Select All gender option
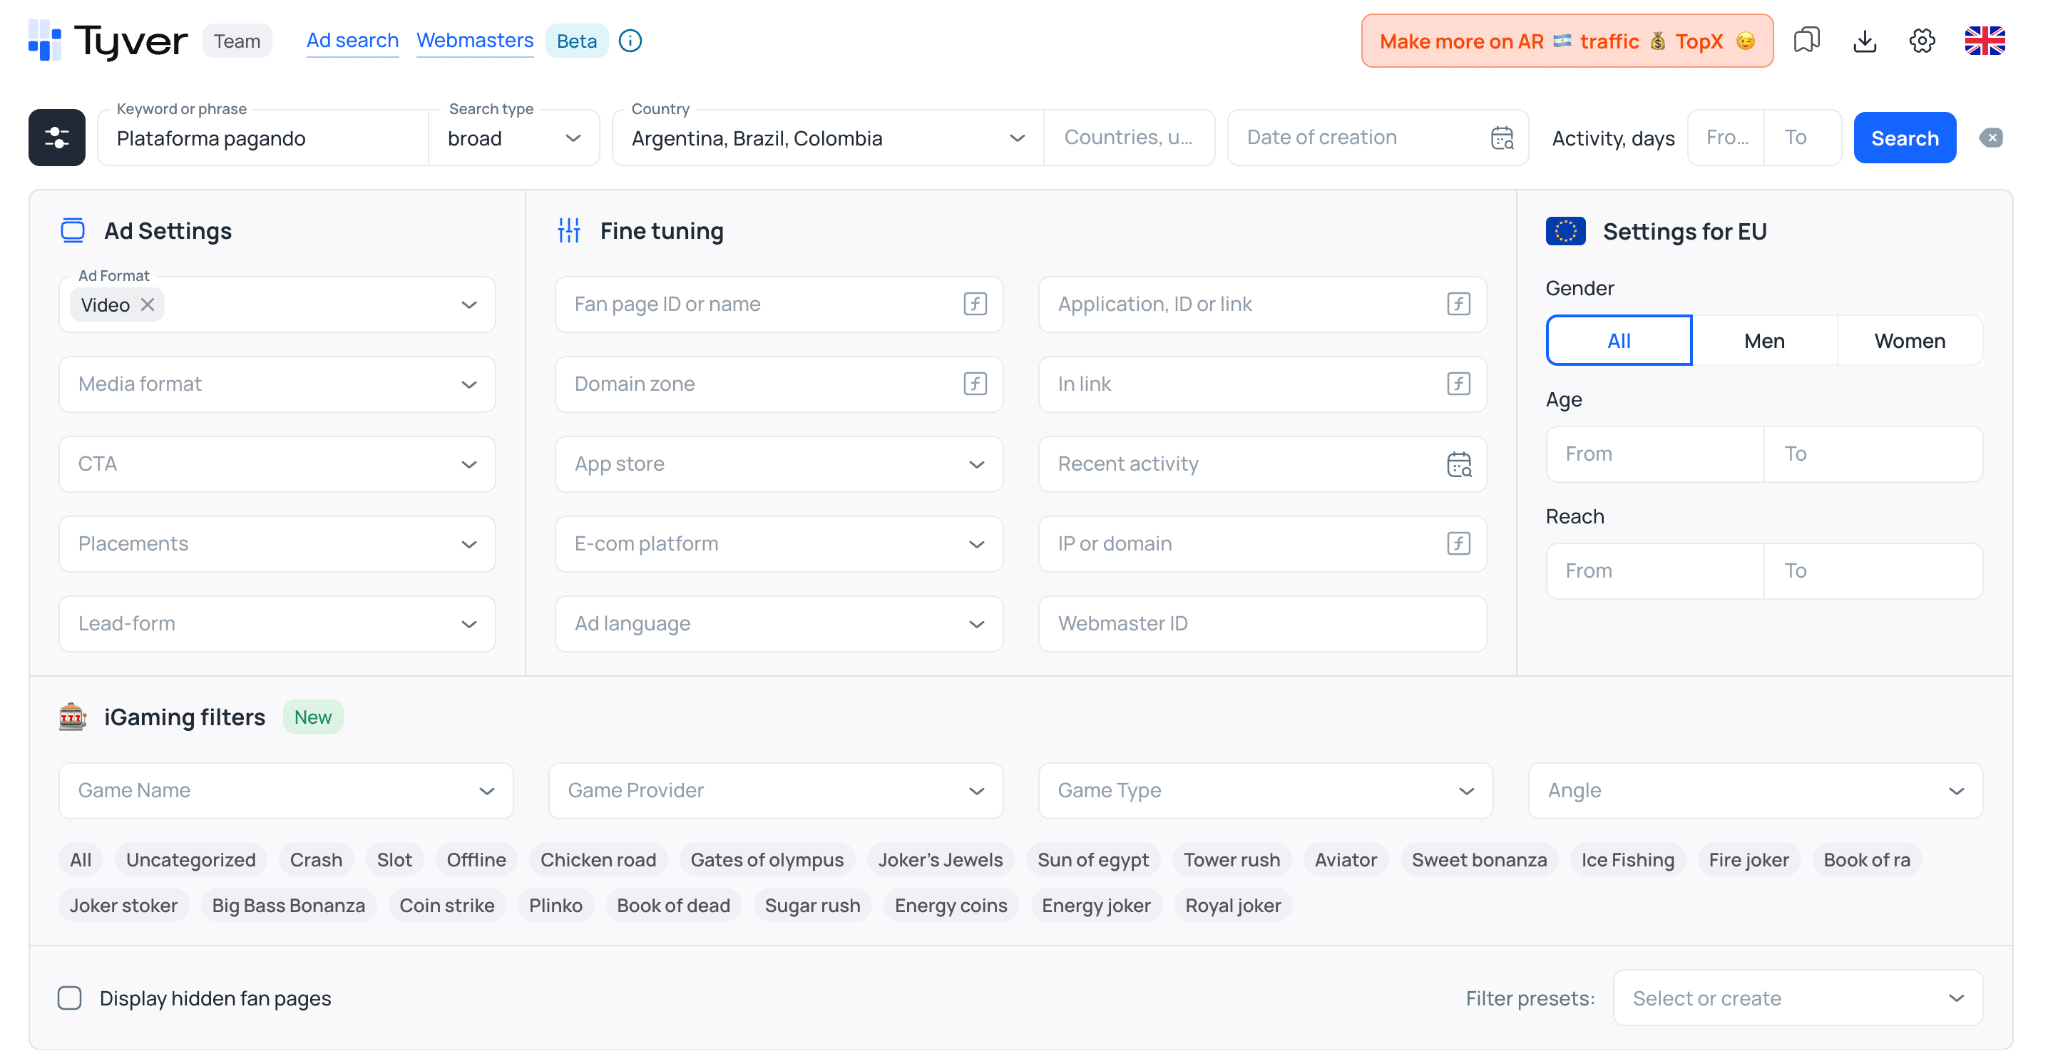Viewport: 2048px width, 1050px height. 1619,341
